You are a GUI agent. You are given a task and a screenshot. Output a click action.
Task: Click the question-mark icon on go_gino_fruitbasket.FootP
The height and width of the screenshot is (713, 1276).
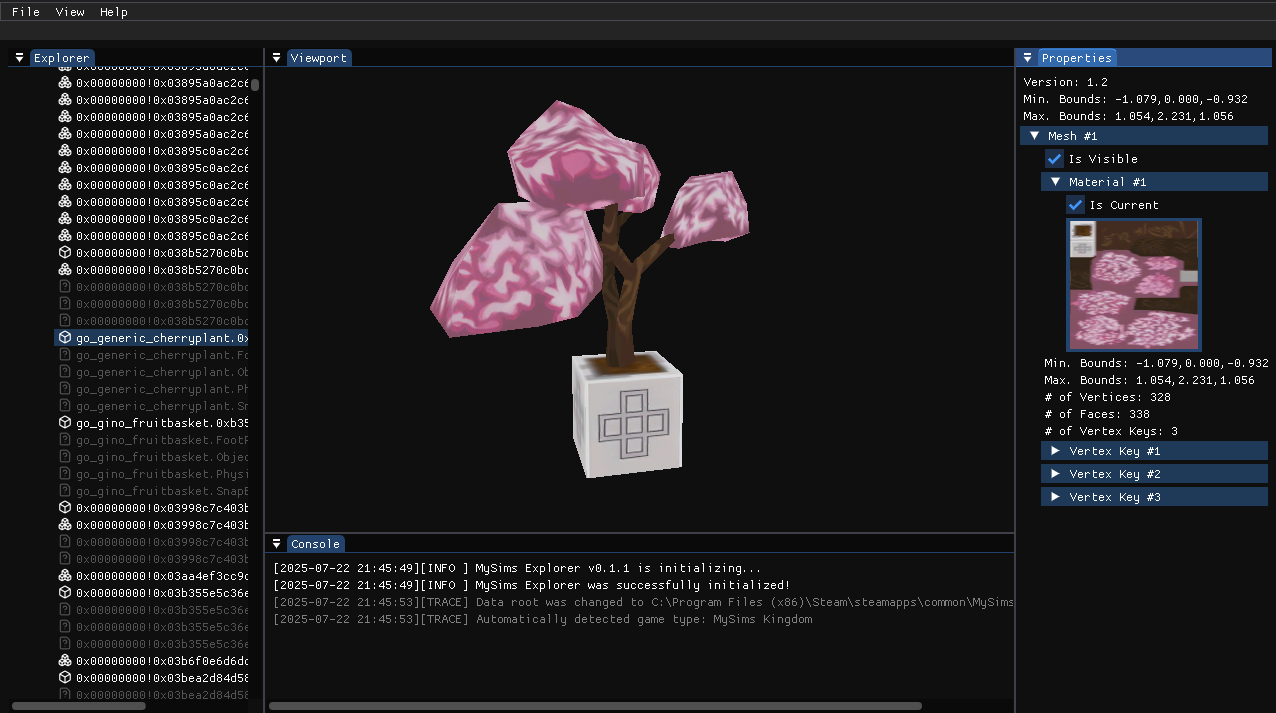click(64, 440)
